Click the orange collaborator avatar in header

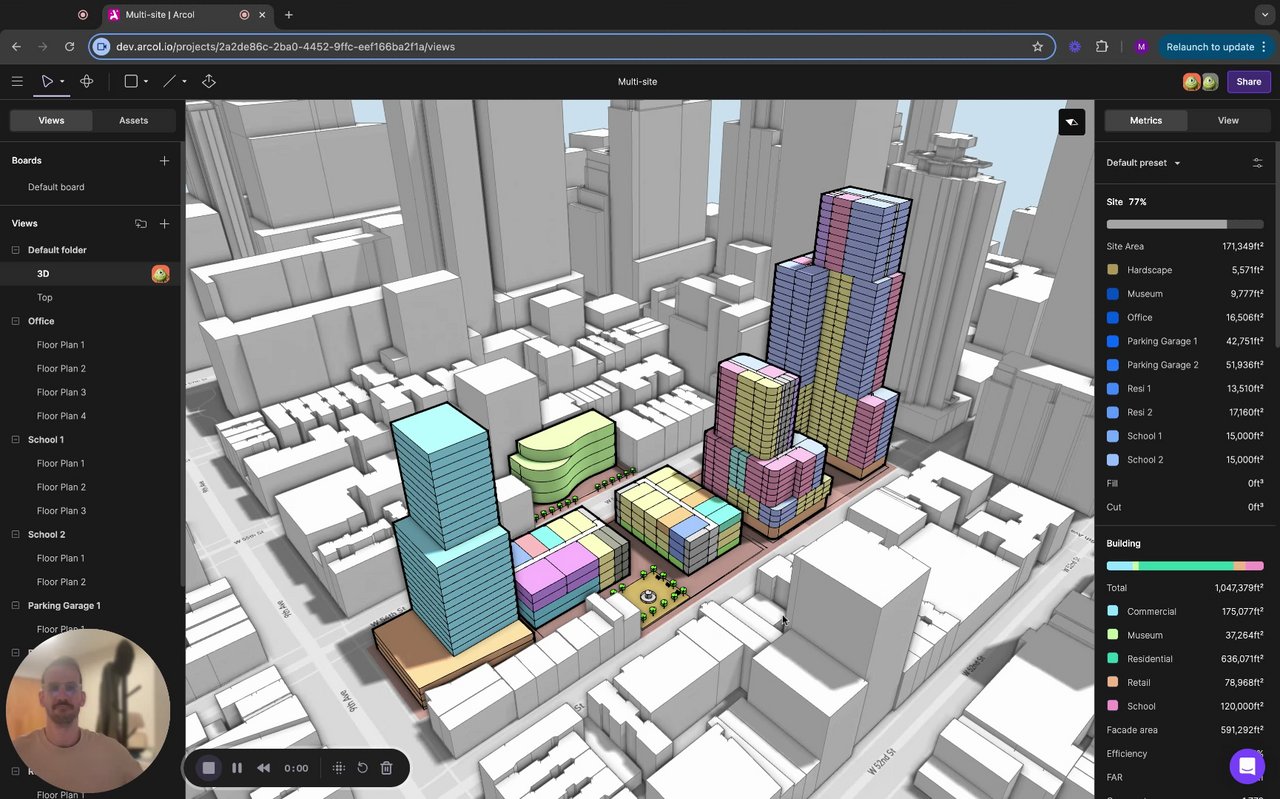tap(1191, 82)
